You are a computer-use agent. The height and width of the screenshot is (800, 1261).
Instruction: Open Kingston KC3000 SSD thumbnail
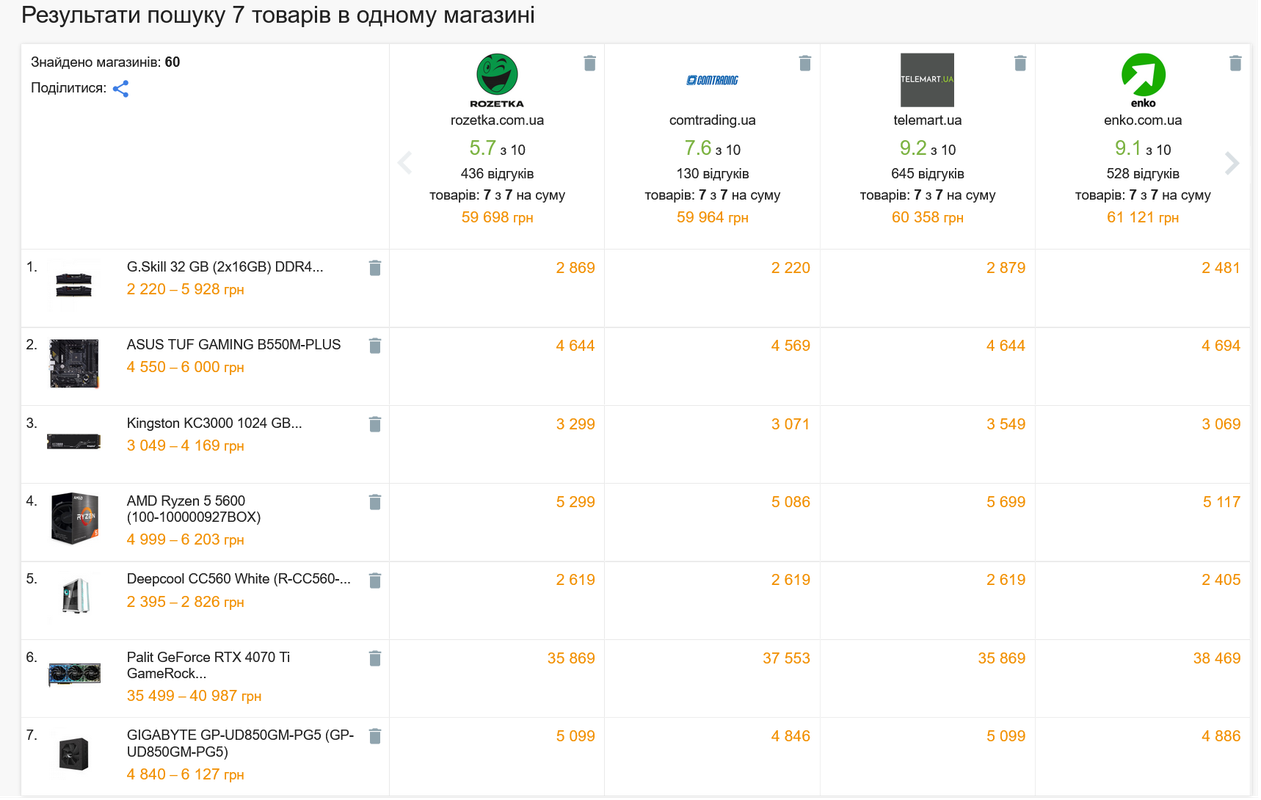tap(74, 441)
